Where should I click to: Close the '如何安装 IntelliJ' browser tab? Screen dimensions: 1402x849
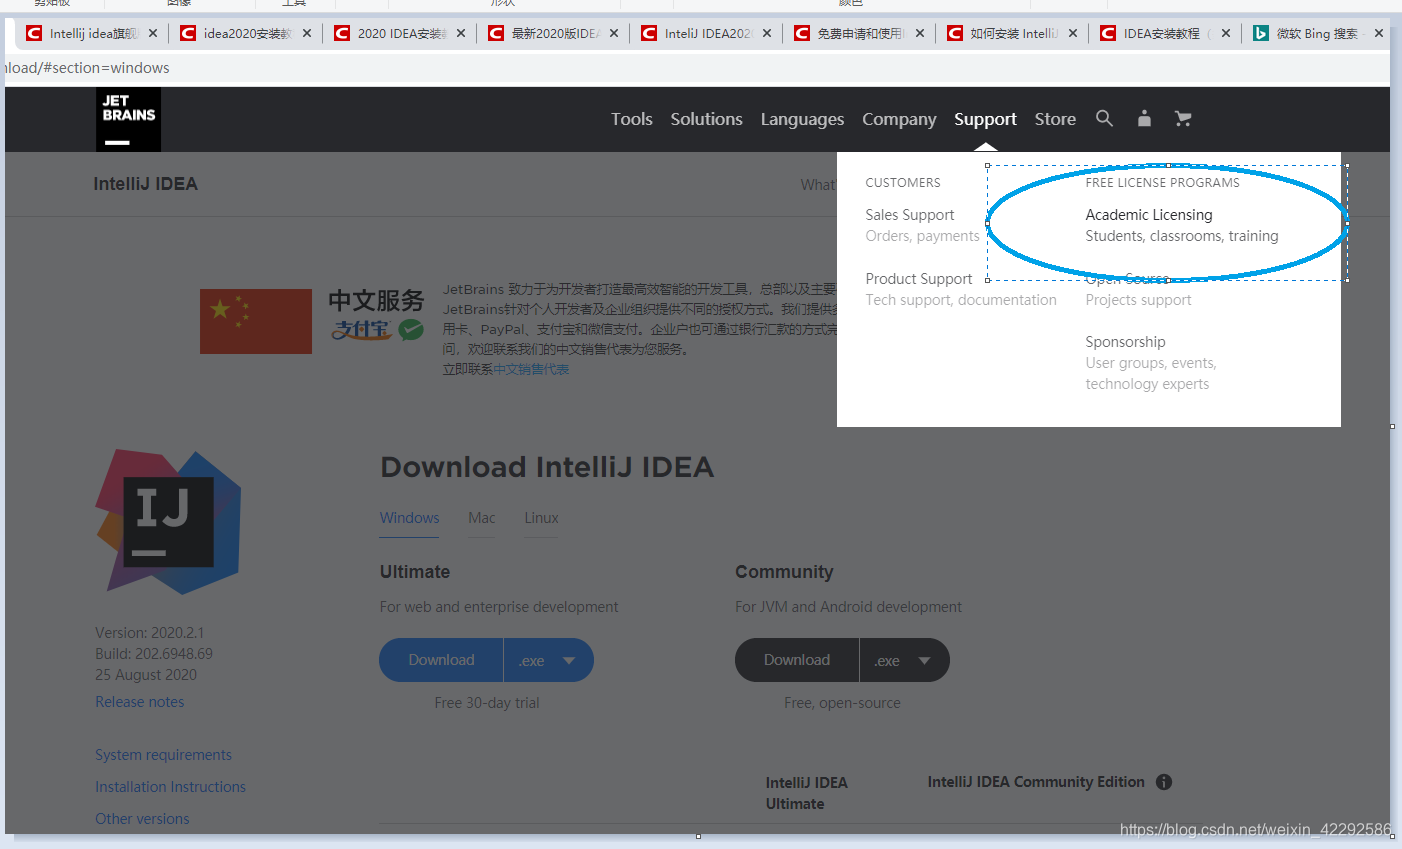(x=1073, y=33)
